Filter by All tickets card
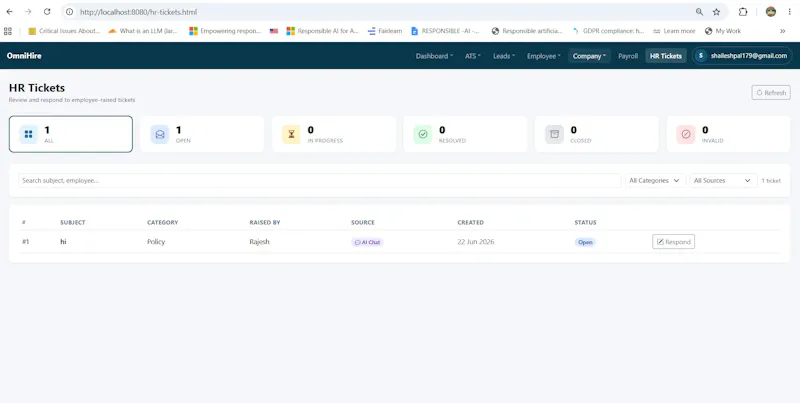This screenshot has height=403, width=800. point(71,134)
